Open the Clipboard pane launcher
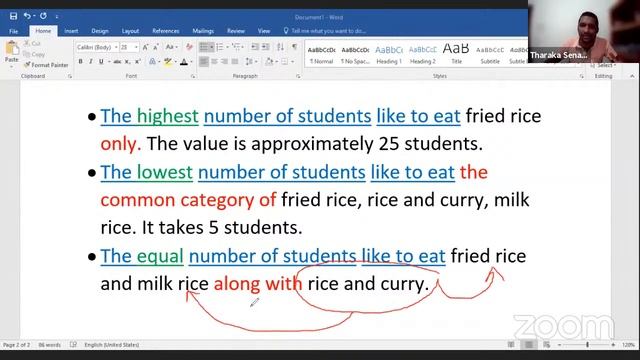 click(x=70, y=76)
